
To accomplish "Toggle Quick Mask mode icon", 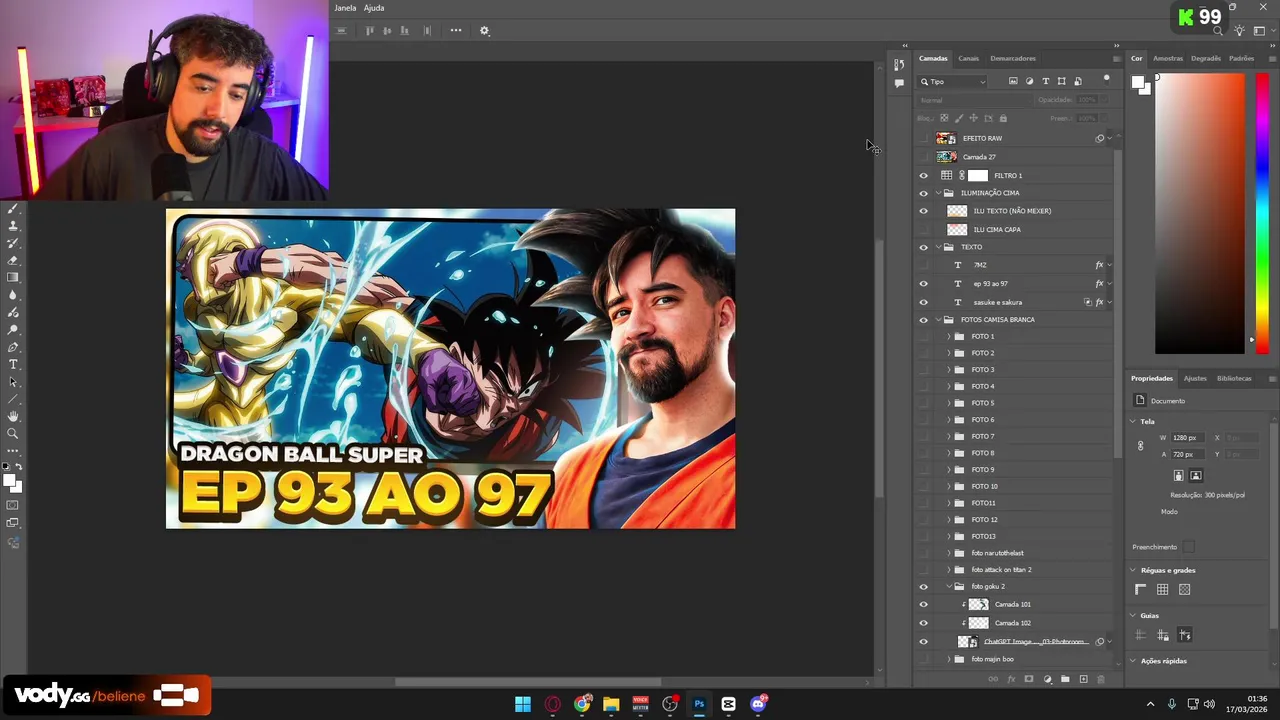I will tap(13, 505).
